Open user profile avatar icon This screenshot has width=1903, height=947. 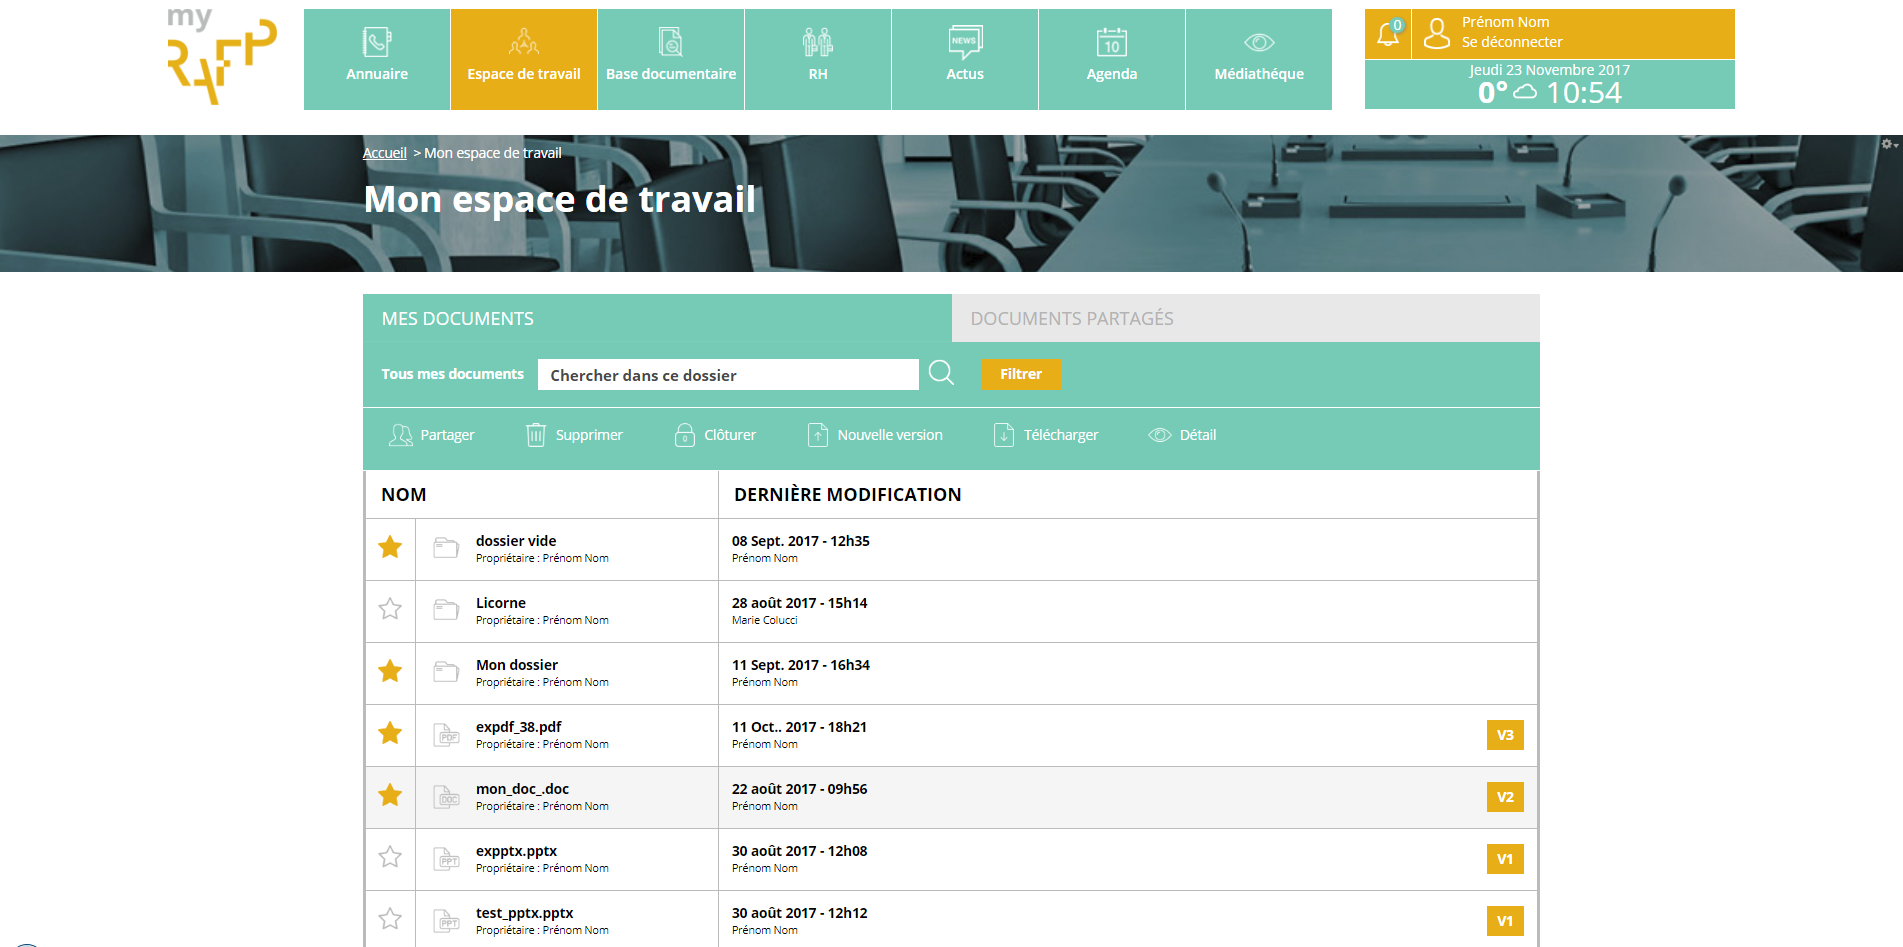[1437, 33]
